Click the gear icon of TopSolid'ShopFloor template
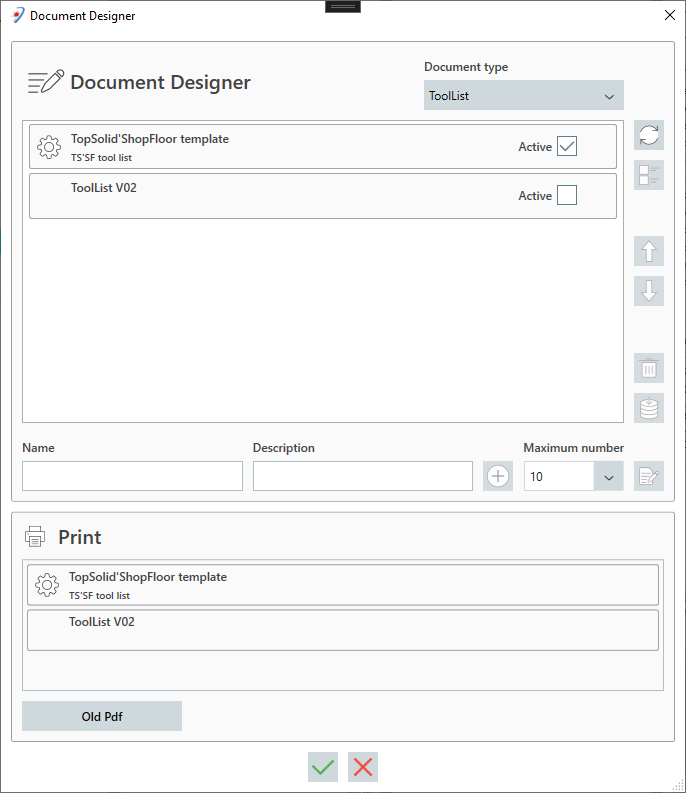686x793 pixels. [49, 147]
